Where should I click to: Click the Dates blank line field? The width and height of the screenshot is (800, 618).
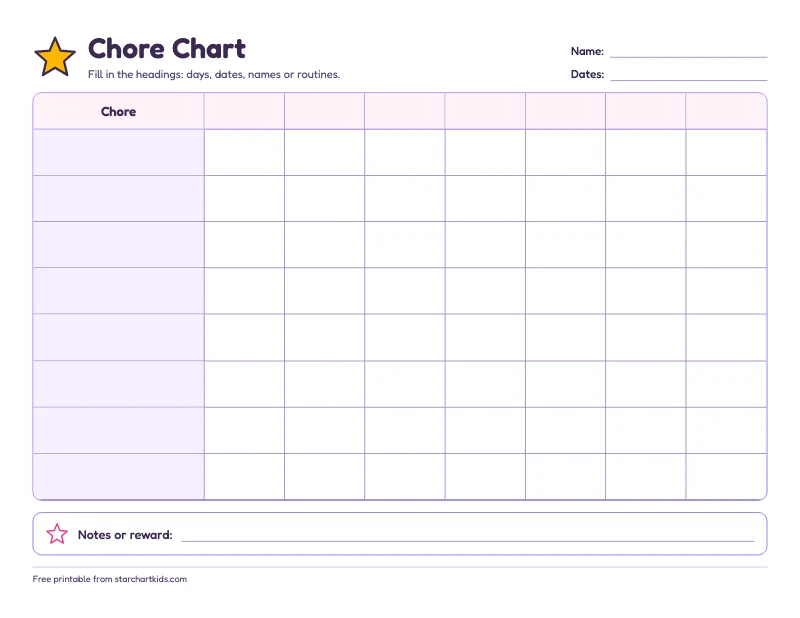point(688,75)
